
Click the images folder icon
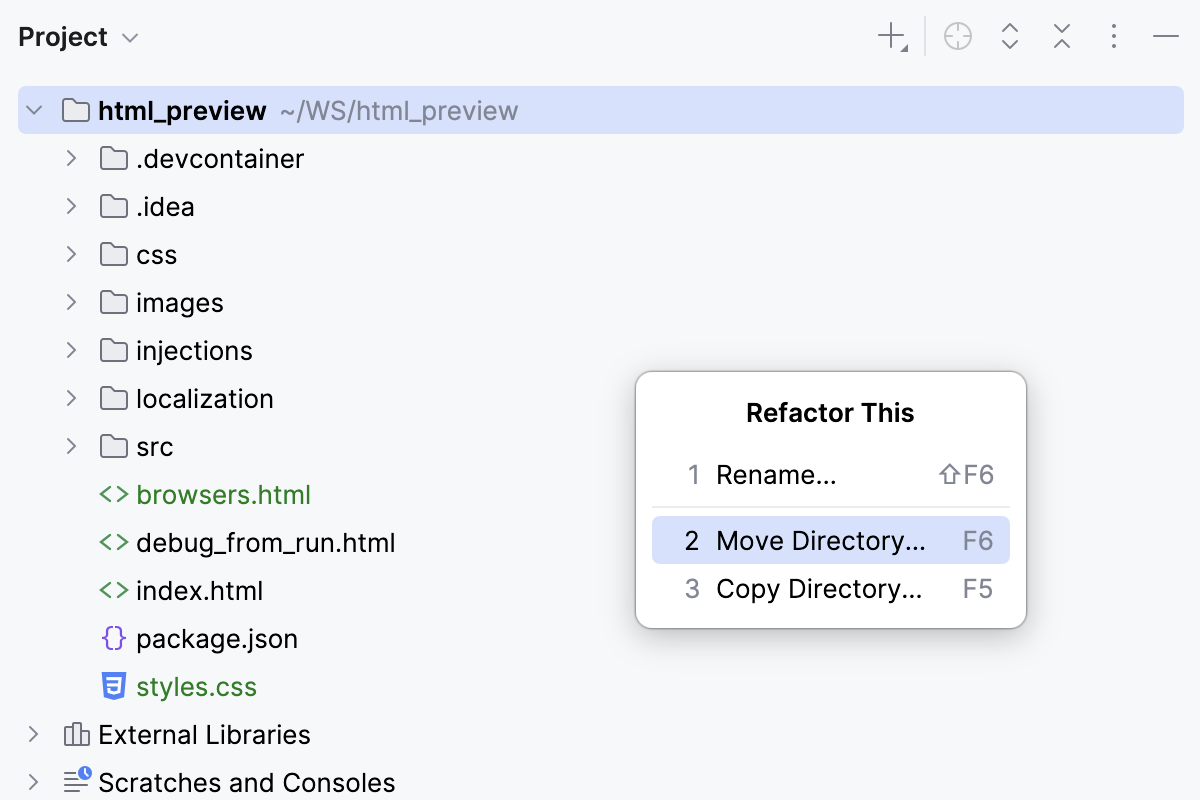click(x=114, y=302)
